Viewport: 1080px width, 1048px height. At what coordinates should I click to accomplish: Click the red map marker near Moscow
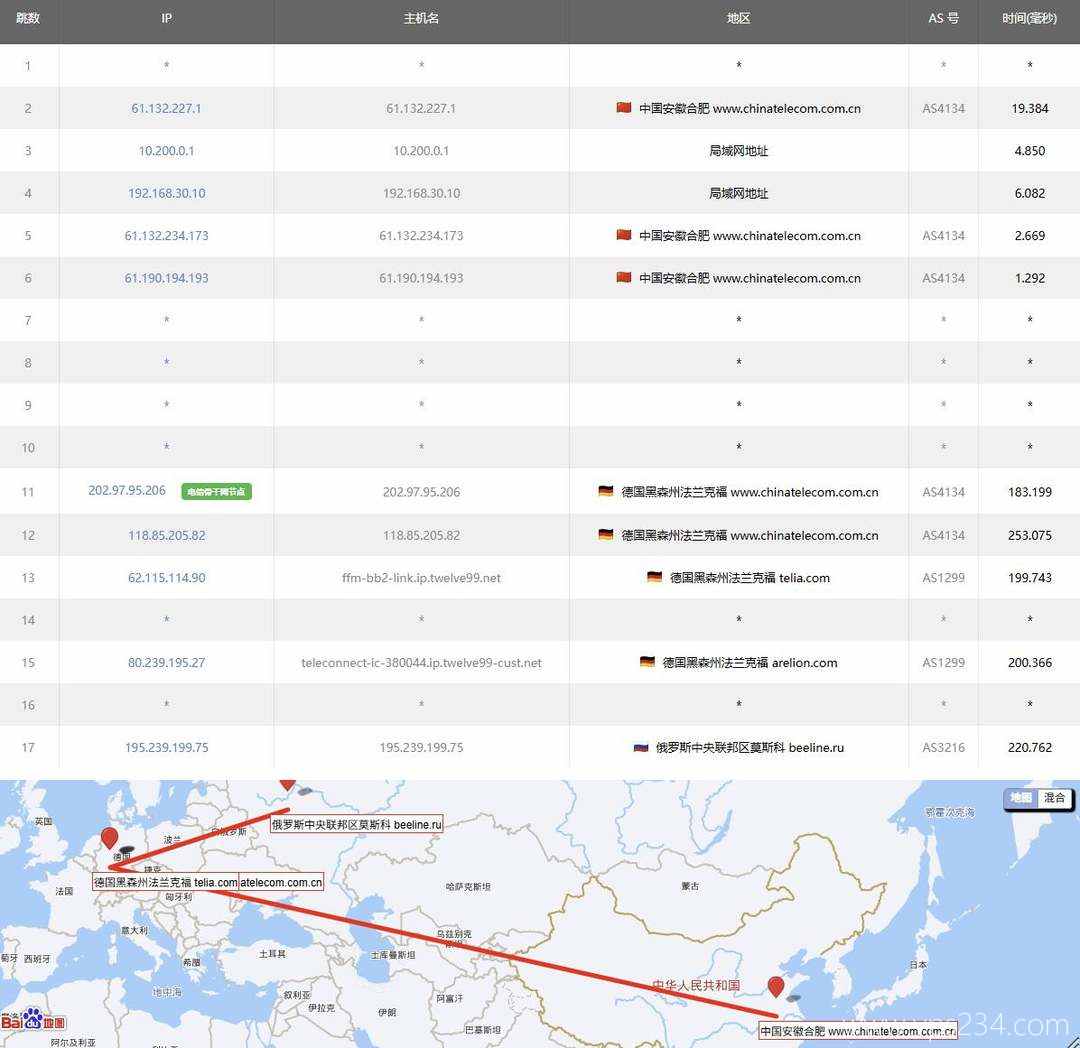coord(287,784)
